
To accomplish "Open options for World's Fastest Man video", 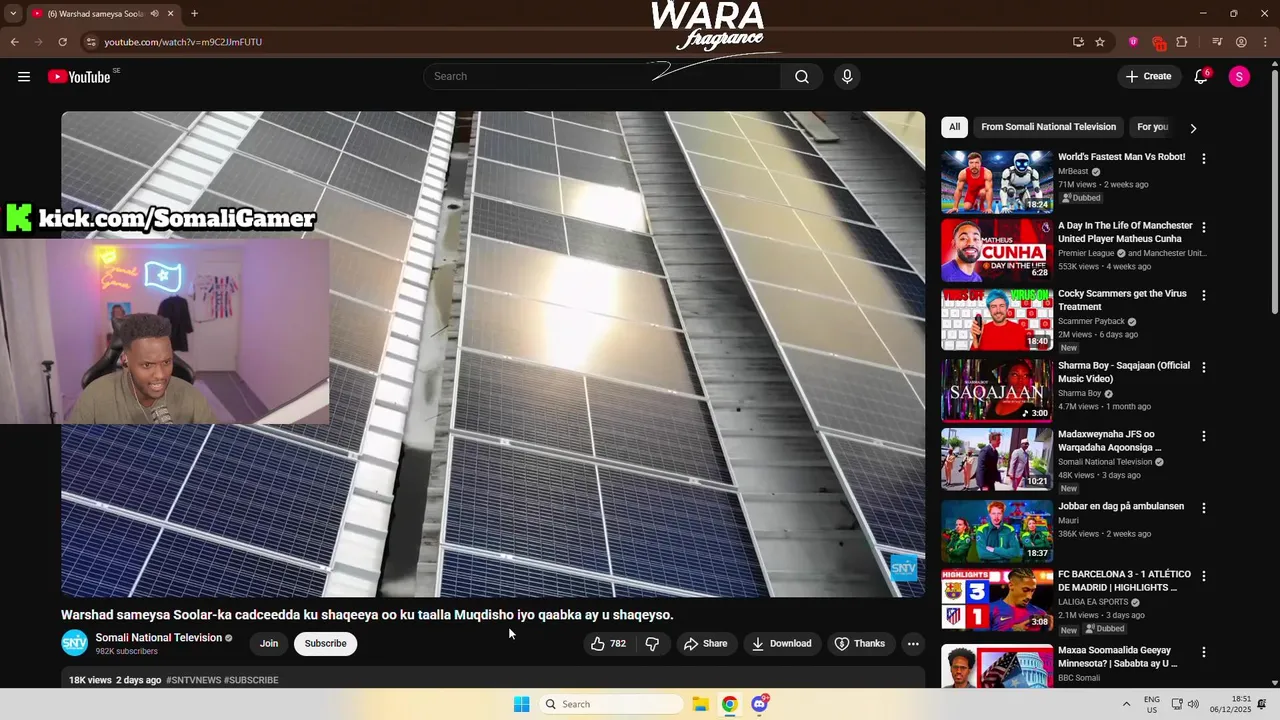I will pyautogui.click(x=1204, y=159).
